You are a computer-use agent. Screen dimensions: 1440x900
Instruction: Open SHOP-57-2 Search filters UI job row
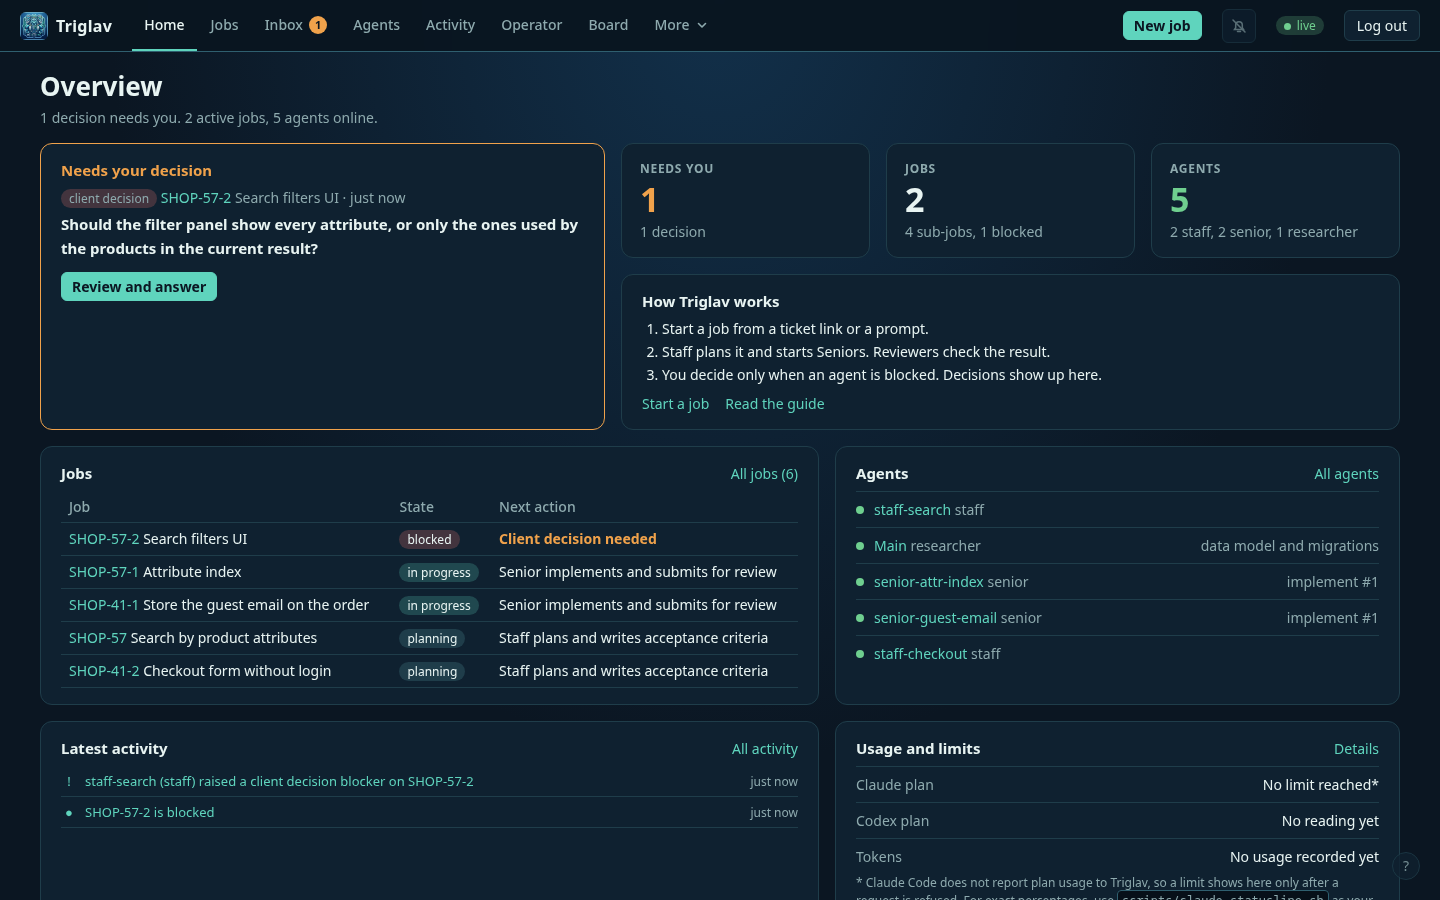[429, 539]
